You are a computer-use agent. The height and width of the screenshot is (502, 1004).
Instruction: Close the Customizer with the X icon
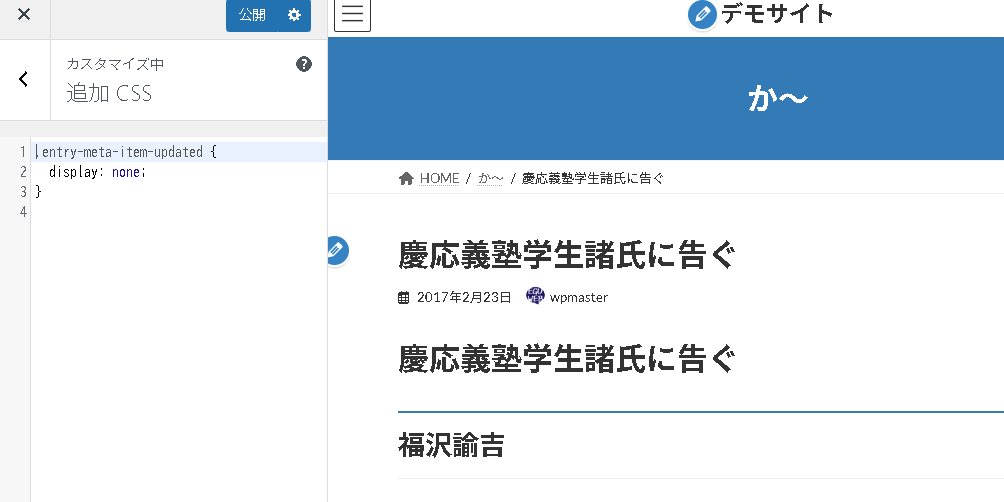(24, 15)
